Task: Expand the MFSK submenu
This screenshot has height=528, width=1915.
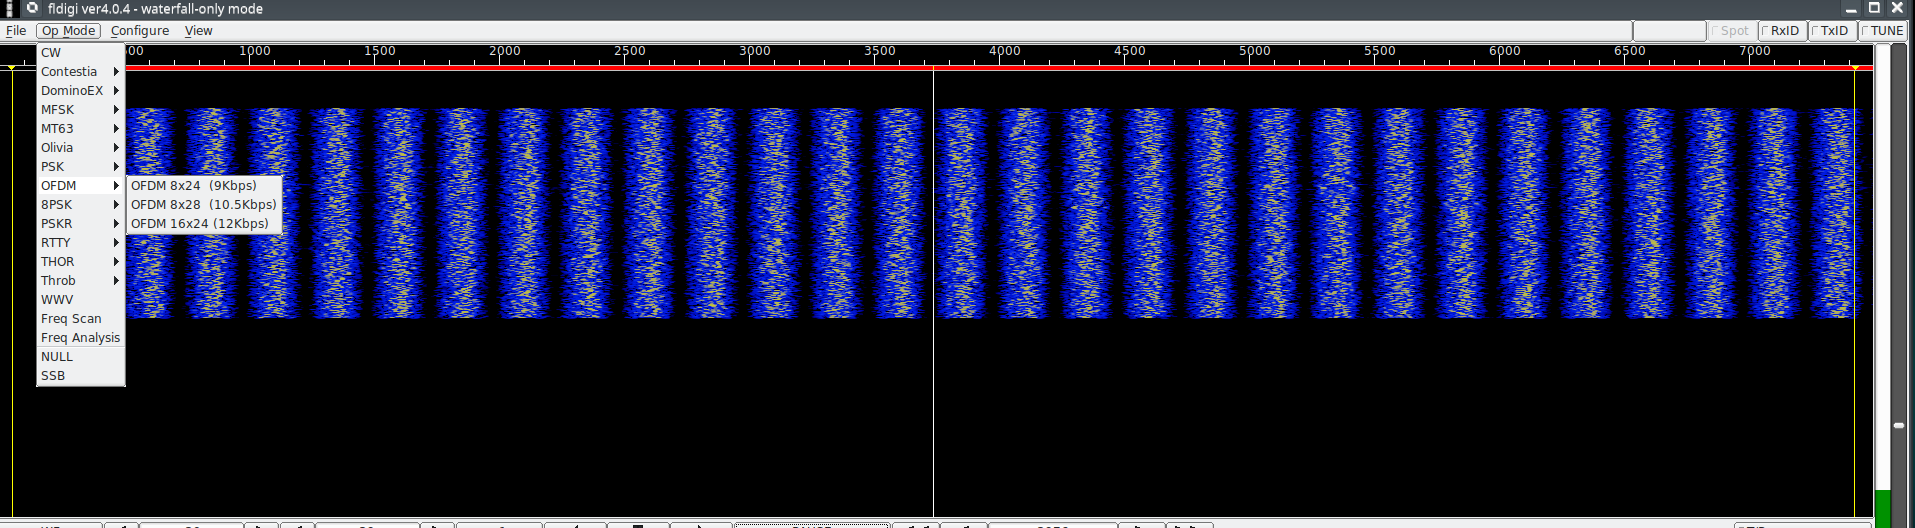Action: click(x=81, y=110)
